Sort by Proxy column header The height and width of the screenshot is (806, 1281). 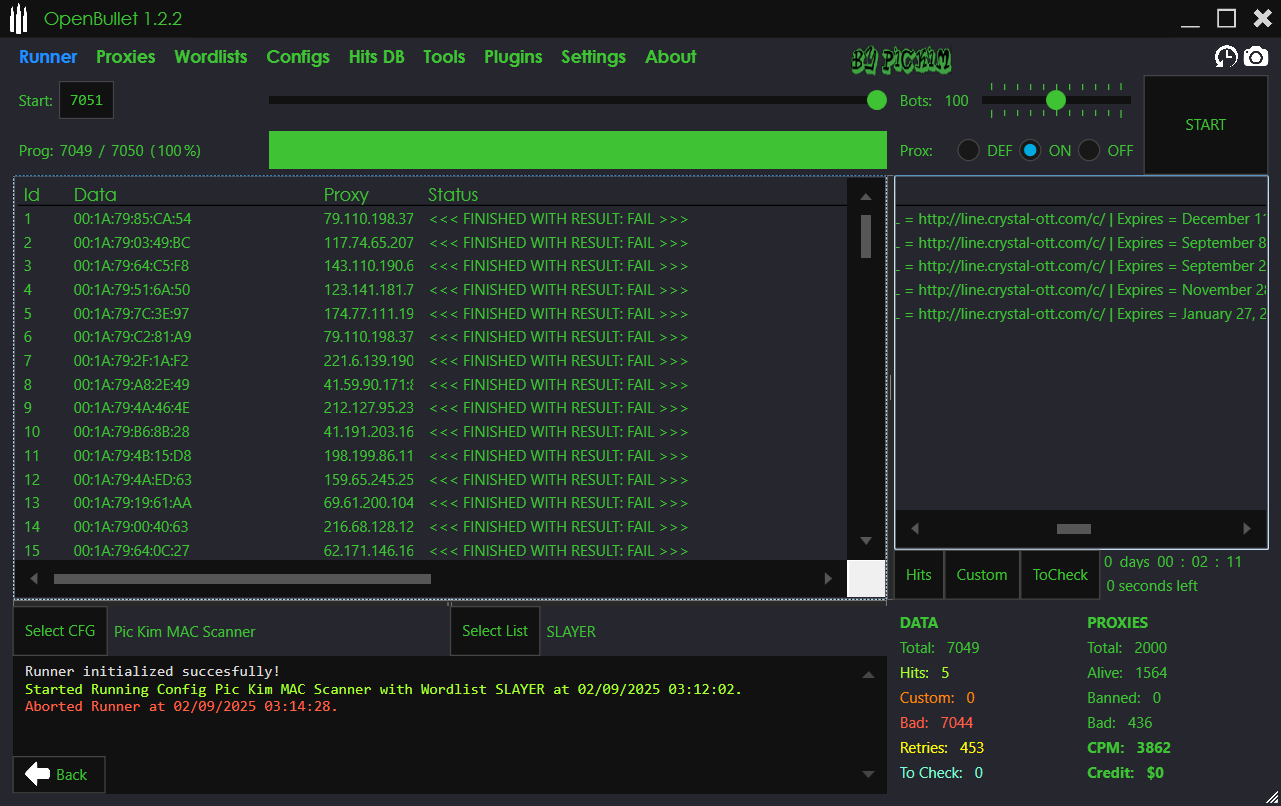pos(346,195)
